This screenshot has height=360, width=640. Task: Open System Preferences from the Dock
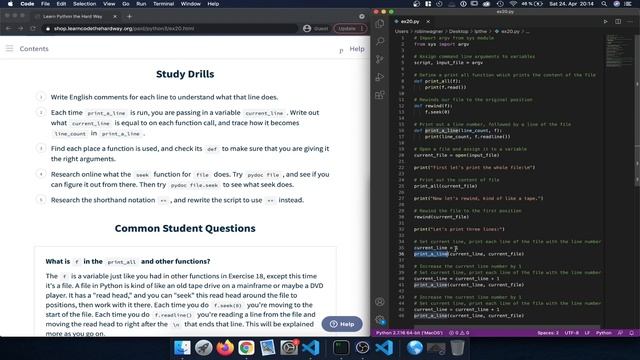click(289, 348)
